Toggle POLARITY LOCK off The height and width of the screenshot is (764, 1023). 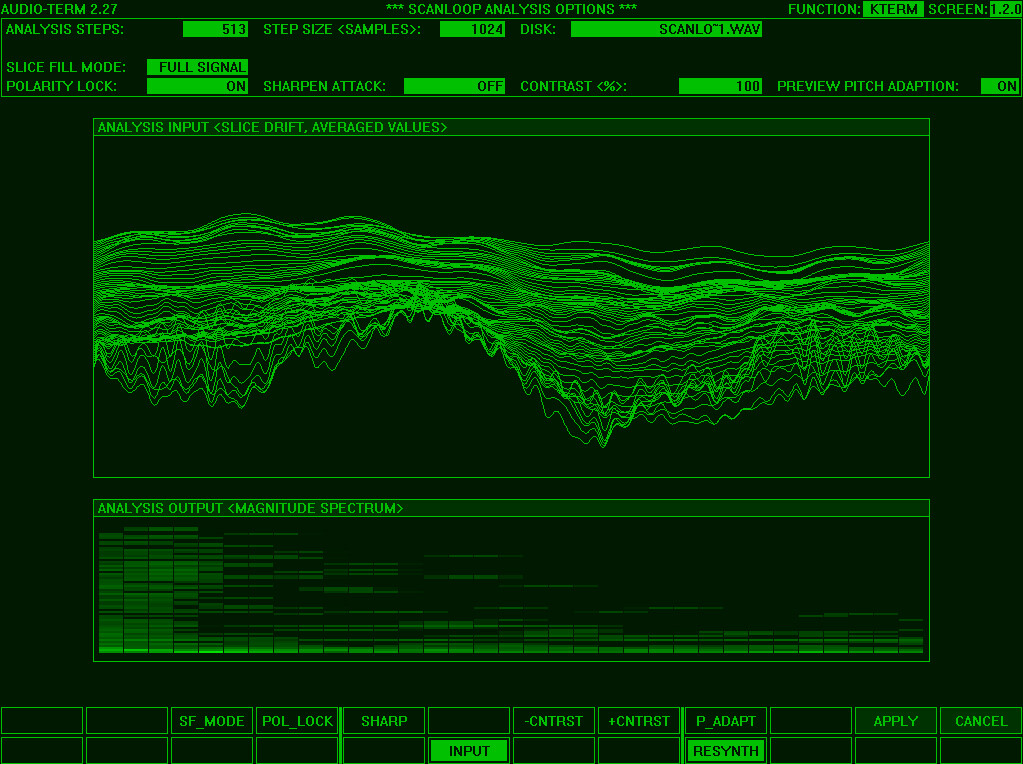click(x=196, y=85)
